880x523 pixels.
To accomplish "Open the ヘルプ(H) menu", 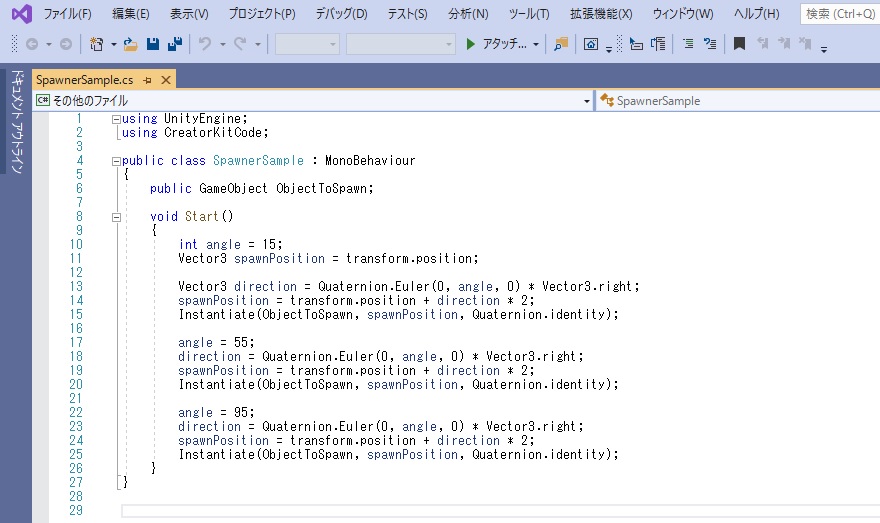I will [x=757, y=13].
